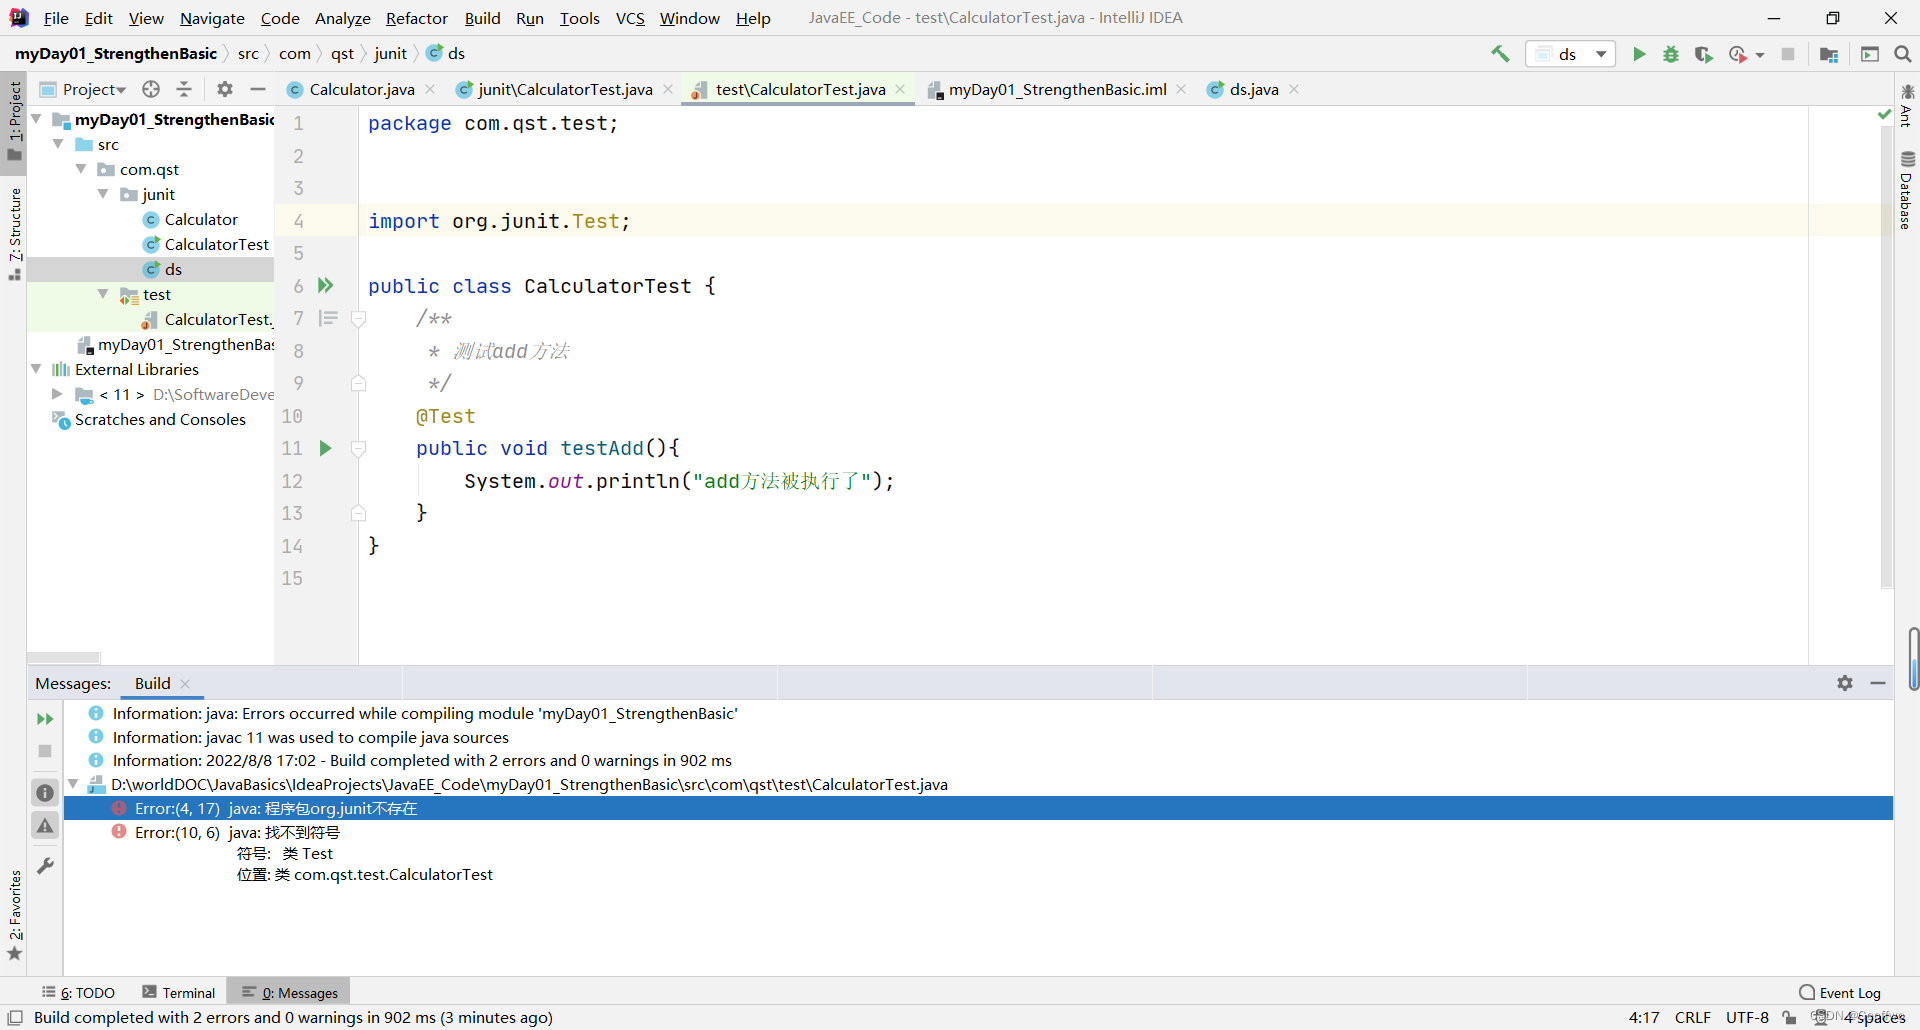
Task: Select Calculator class in project tree
Action: click(x=201, y=219)
